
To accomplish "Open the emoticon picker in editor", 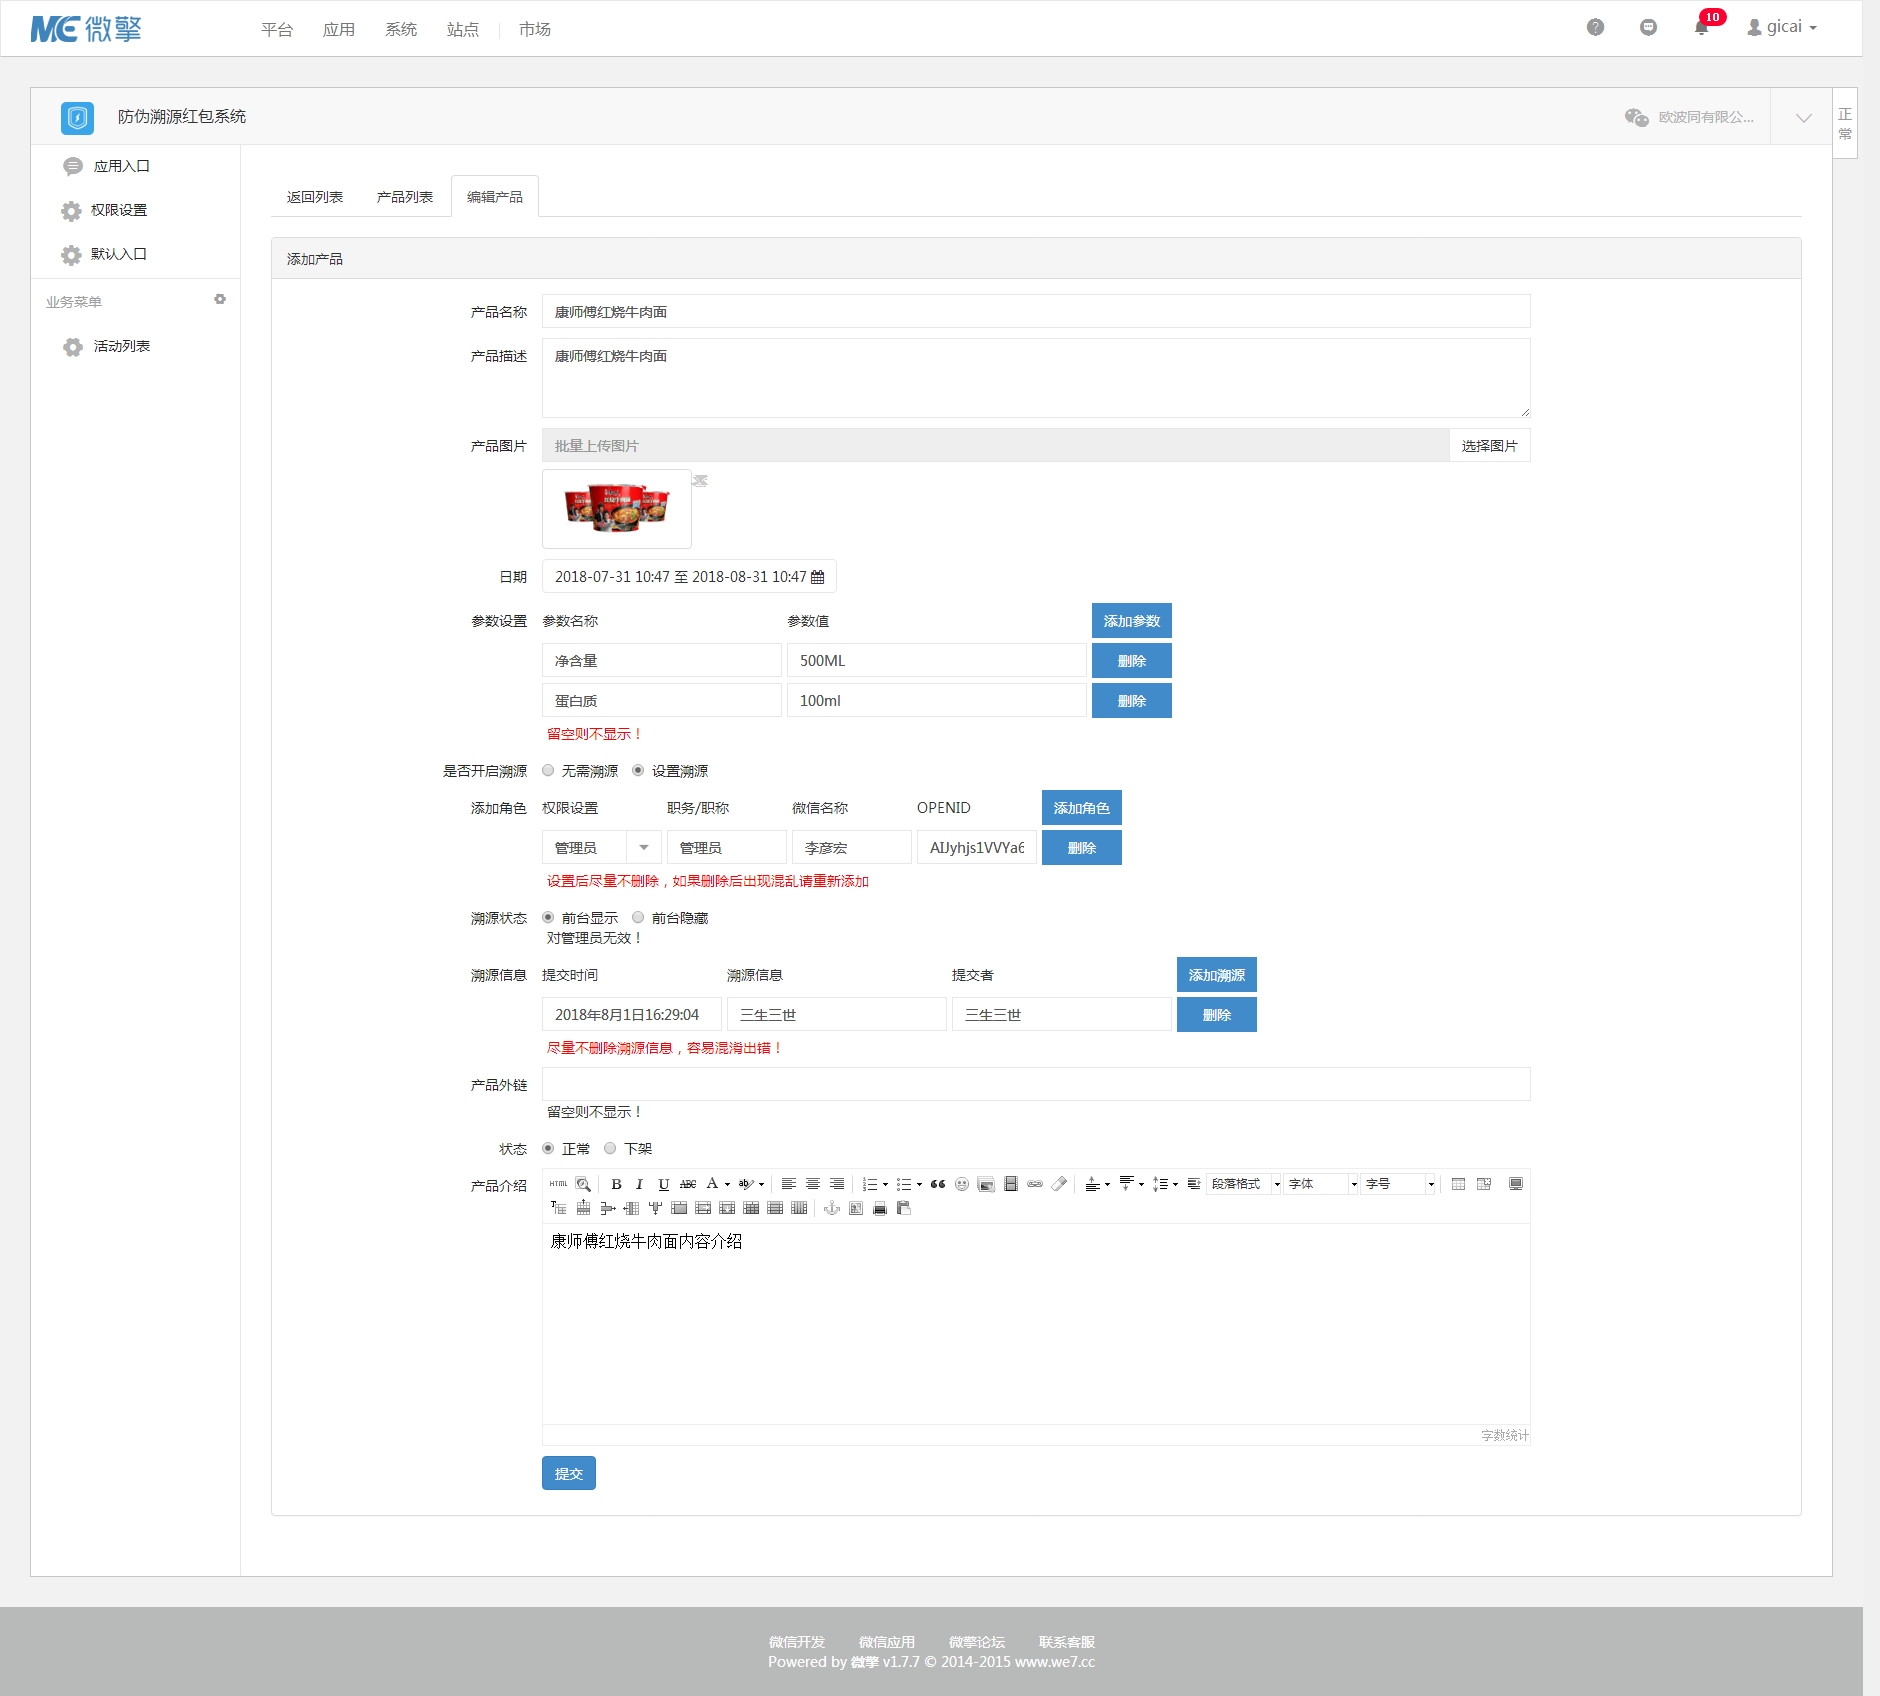I will tap(962, 1184).
